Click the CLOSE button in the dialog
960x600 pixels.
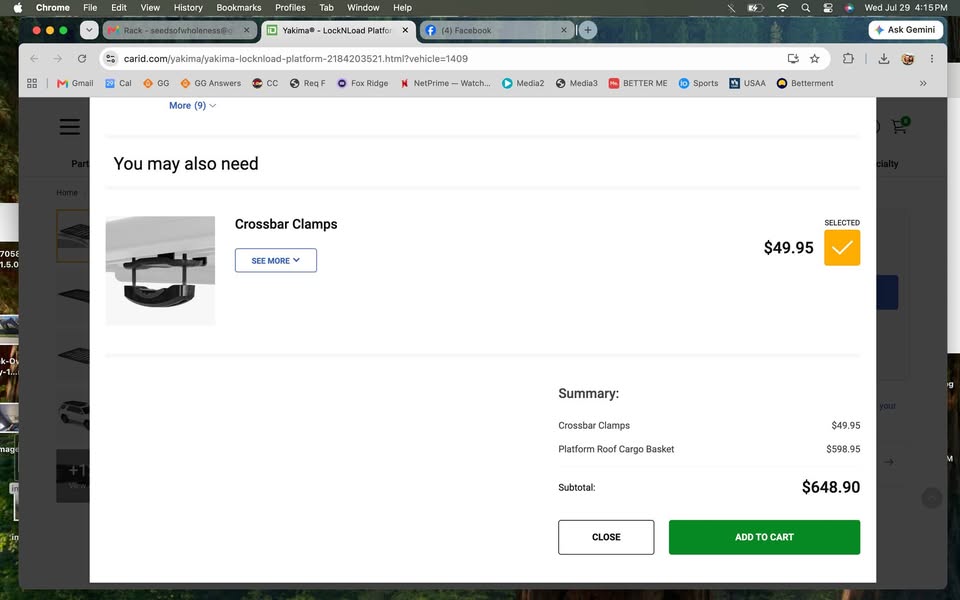(x=606, y=537)
